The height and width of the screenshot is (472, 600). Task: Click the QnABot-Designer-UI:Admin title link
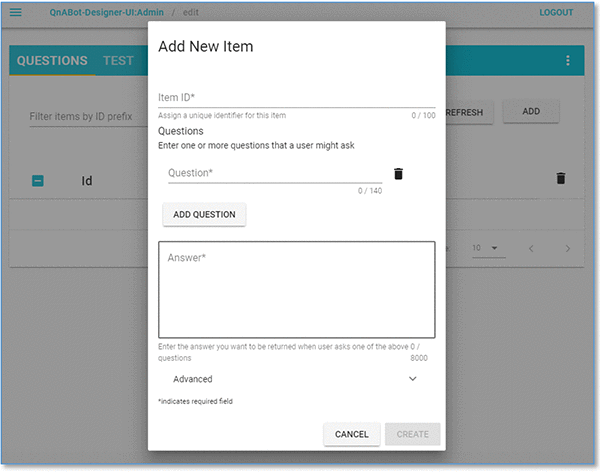tap(106, 12)
